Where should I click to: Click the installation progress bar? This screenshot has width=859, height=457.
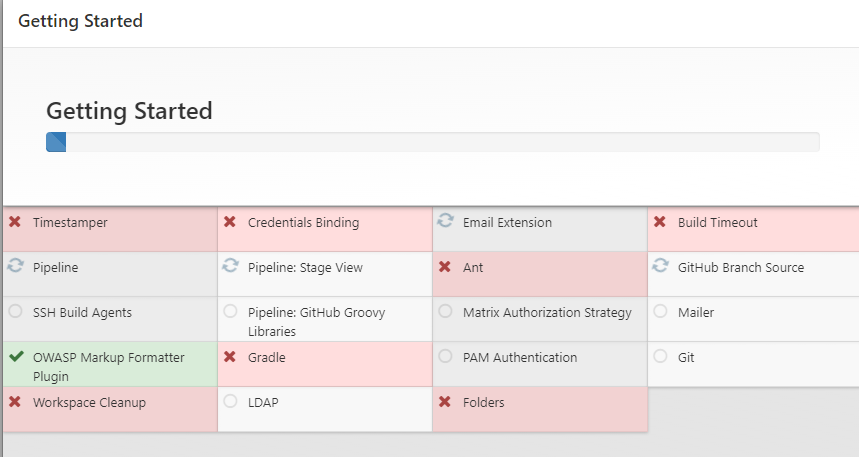433,142
